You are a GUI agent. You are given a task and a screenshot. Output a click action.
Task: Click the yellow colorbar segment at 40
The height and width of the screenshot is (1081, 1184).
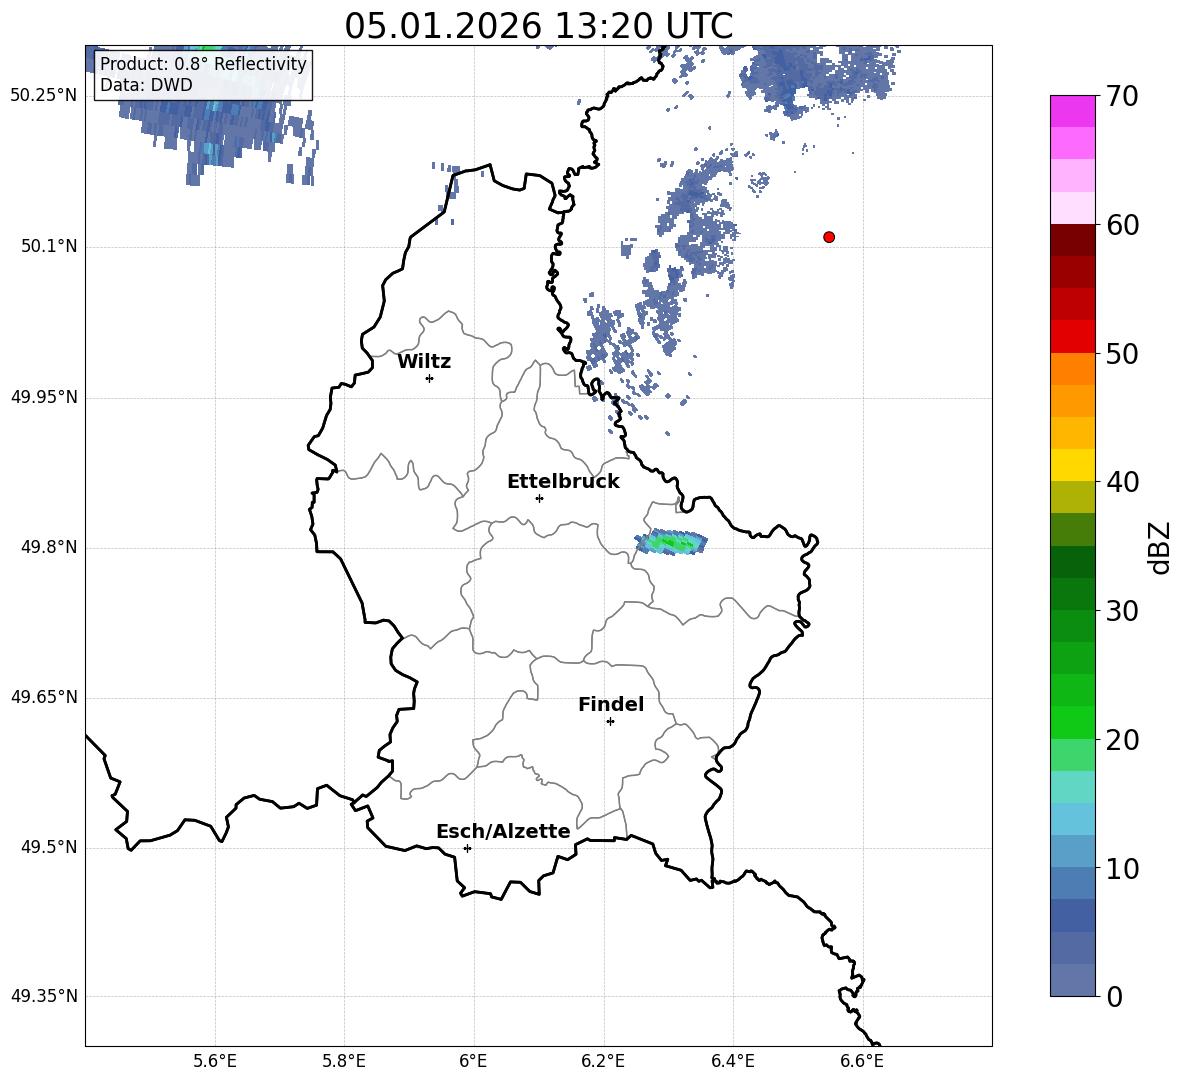pyautogui.click(x=1073, y=465)
